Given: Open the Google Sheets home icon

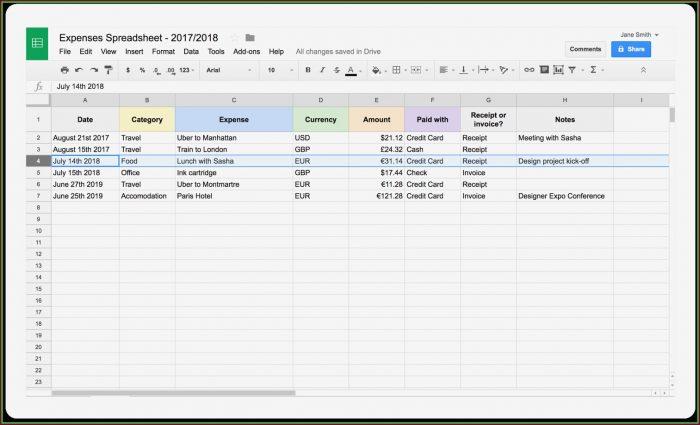Looking at the screenshot, I should pos(37,43).
